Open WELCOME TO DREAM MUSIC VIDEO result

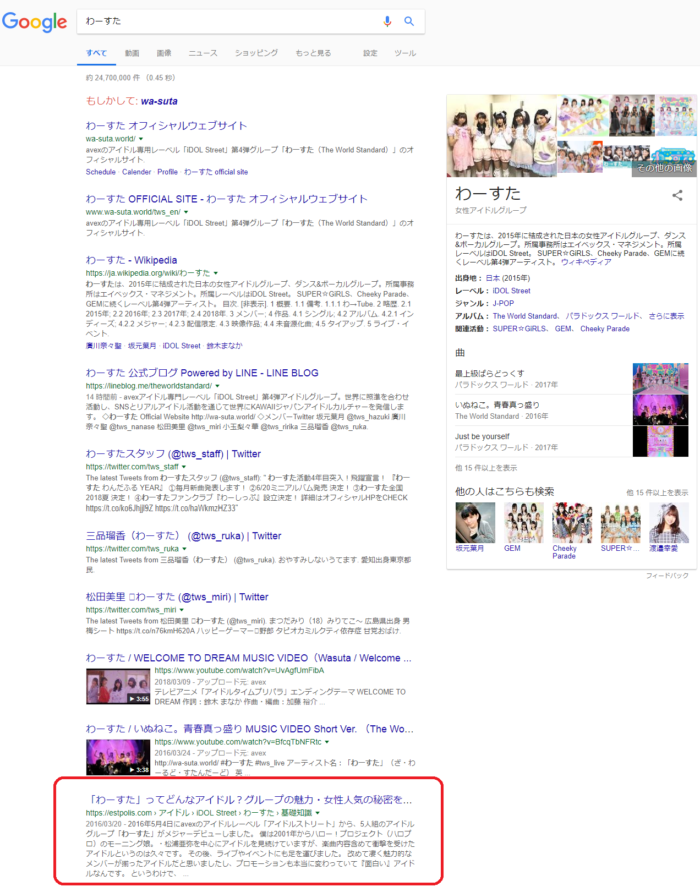[249, 658]
